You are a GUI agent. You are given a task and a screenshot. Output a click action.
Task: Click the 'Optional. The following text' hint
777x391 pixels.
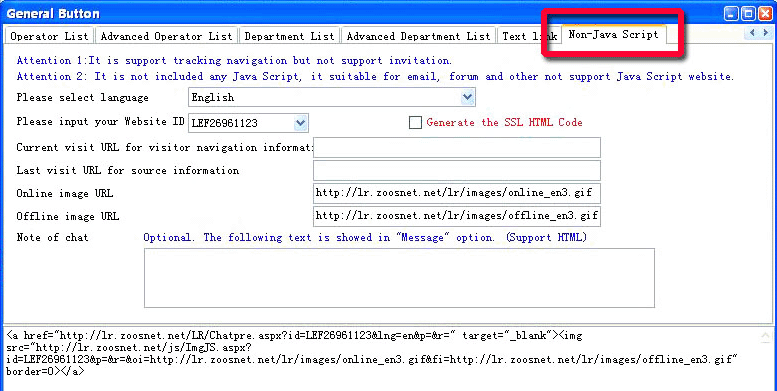point(365,237)
